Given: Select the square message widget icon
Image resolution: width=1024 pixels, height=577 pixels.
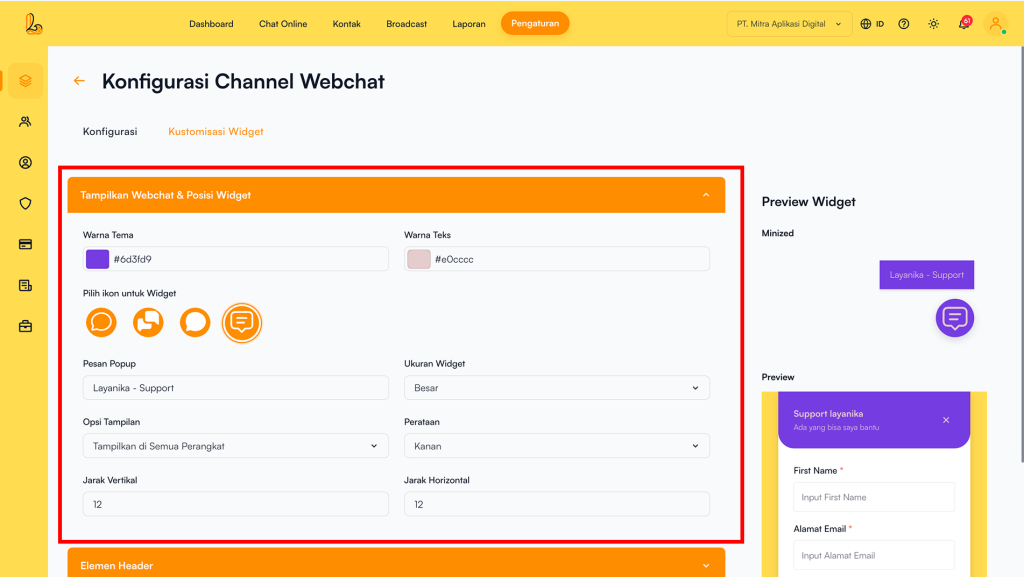Looking at the screenshot, I should coord(241,323).
